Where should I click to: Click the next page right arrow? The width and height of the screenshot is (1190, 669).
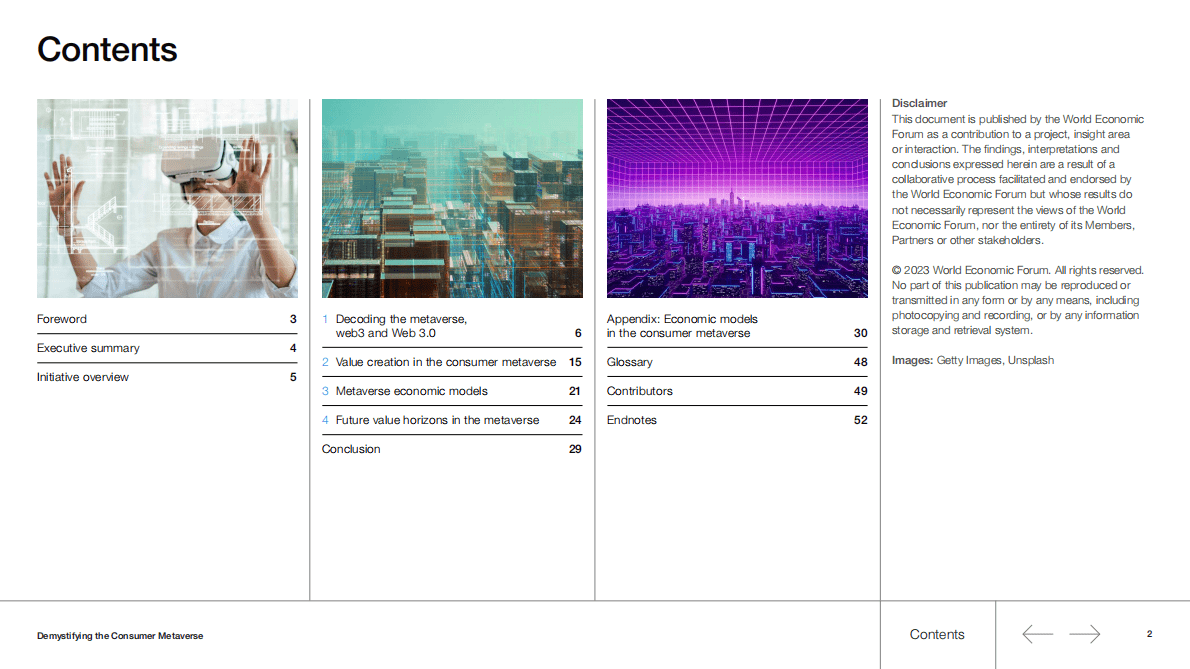tap(1084, 634)
